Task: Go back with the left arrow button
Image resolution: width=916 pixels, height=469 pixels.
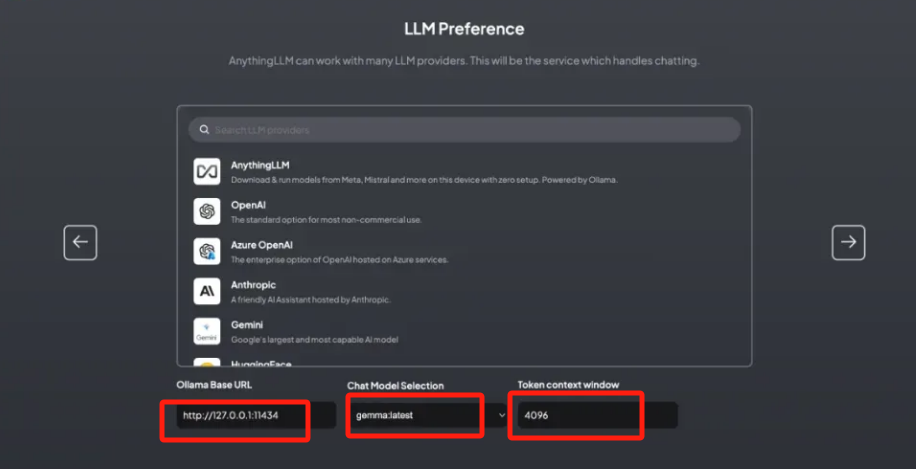Action: pos(81,242)
